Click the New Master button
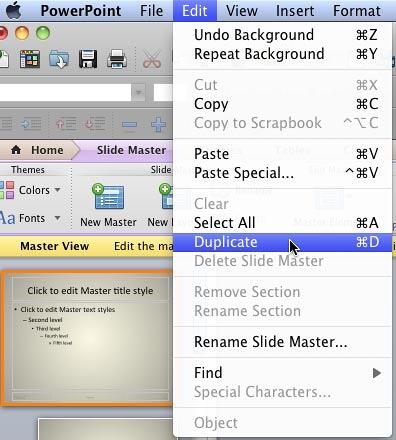 coord(109,205)
